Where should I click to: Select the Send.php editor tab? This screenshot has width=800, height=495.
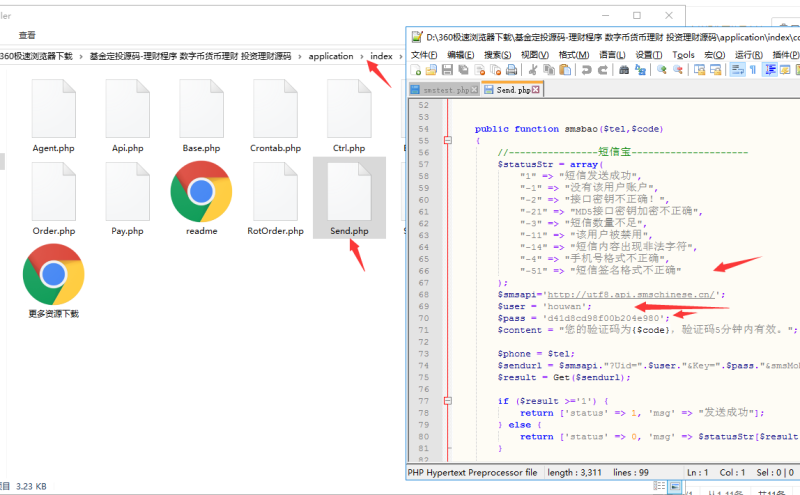pyautogui.click(x=512, y=90)
